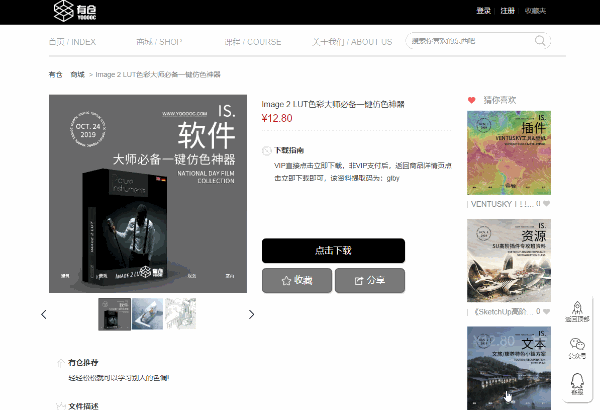Click the crown icon beside 文件描述
This screenshot has height=410, width=600.
pyautogui.click(x=60, y=406)
